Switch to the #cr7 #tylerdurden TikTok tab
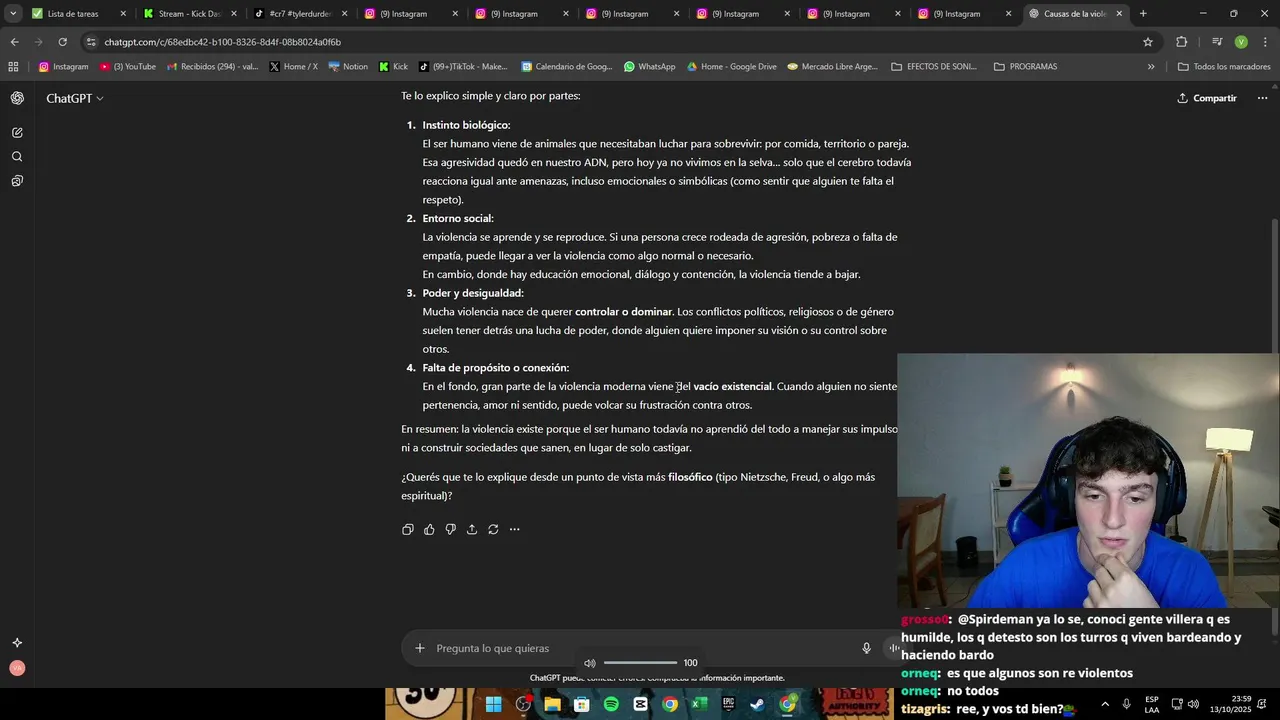 (x=300, y=14)
